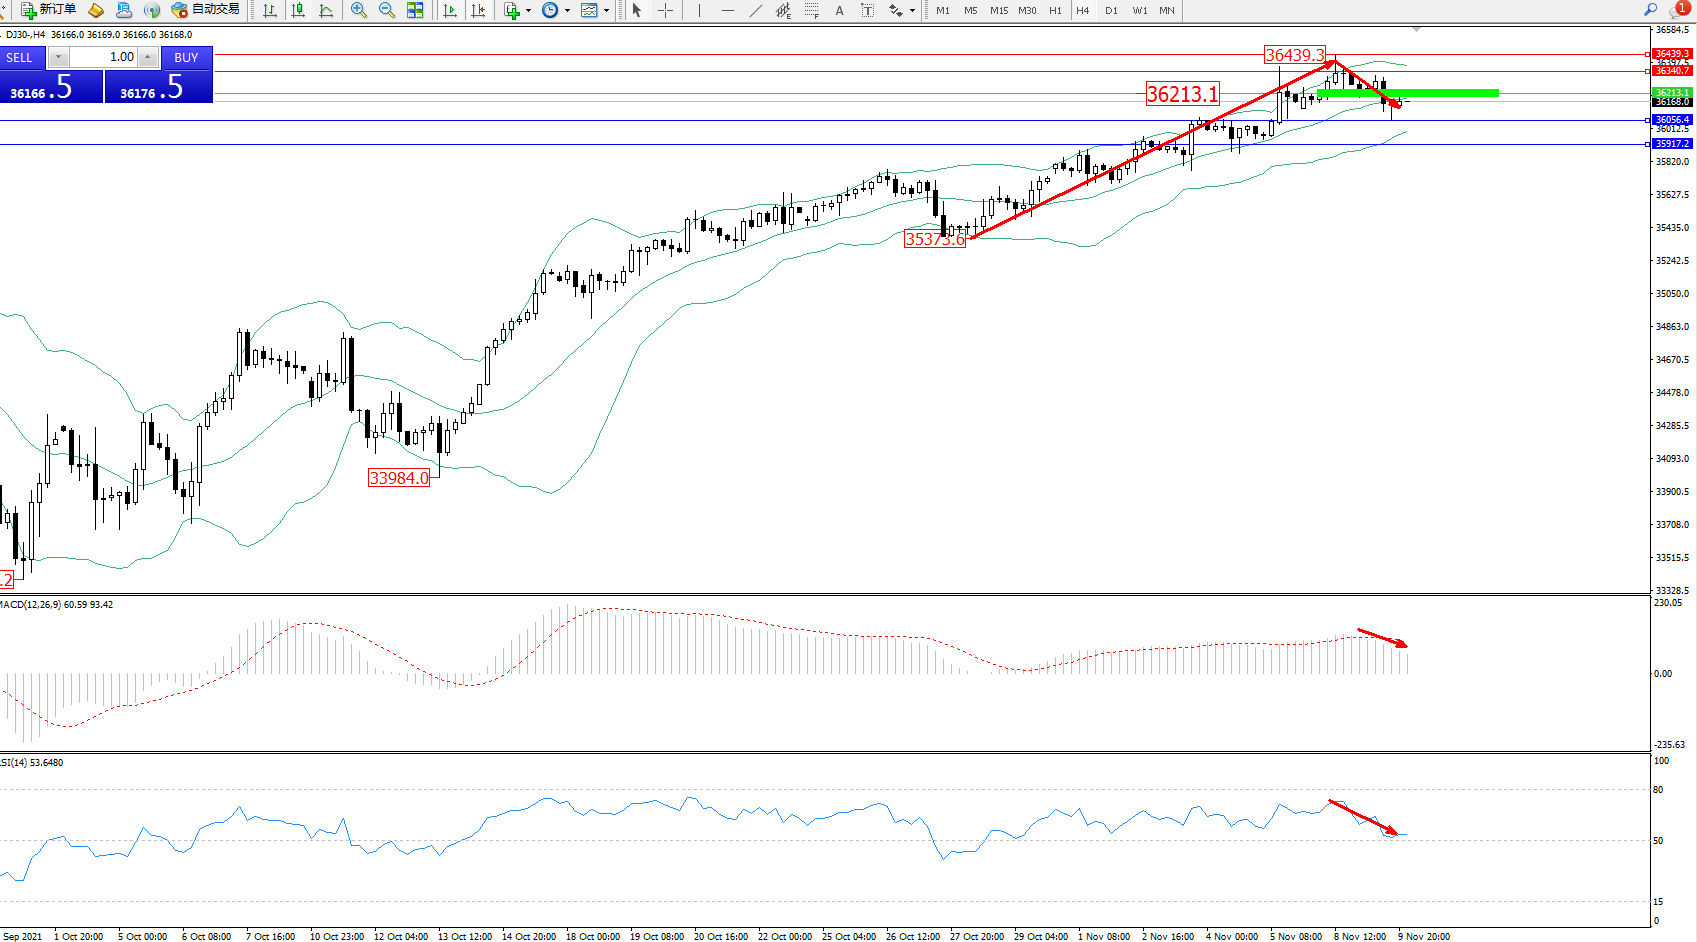Viewport: 1697px width, 942px height.
Task: Open the search magnifier in toolbar
Action: [1650, 10]
